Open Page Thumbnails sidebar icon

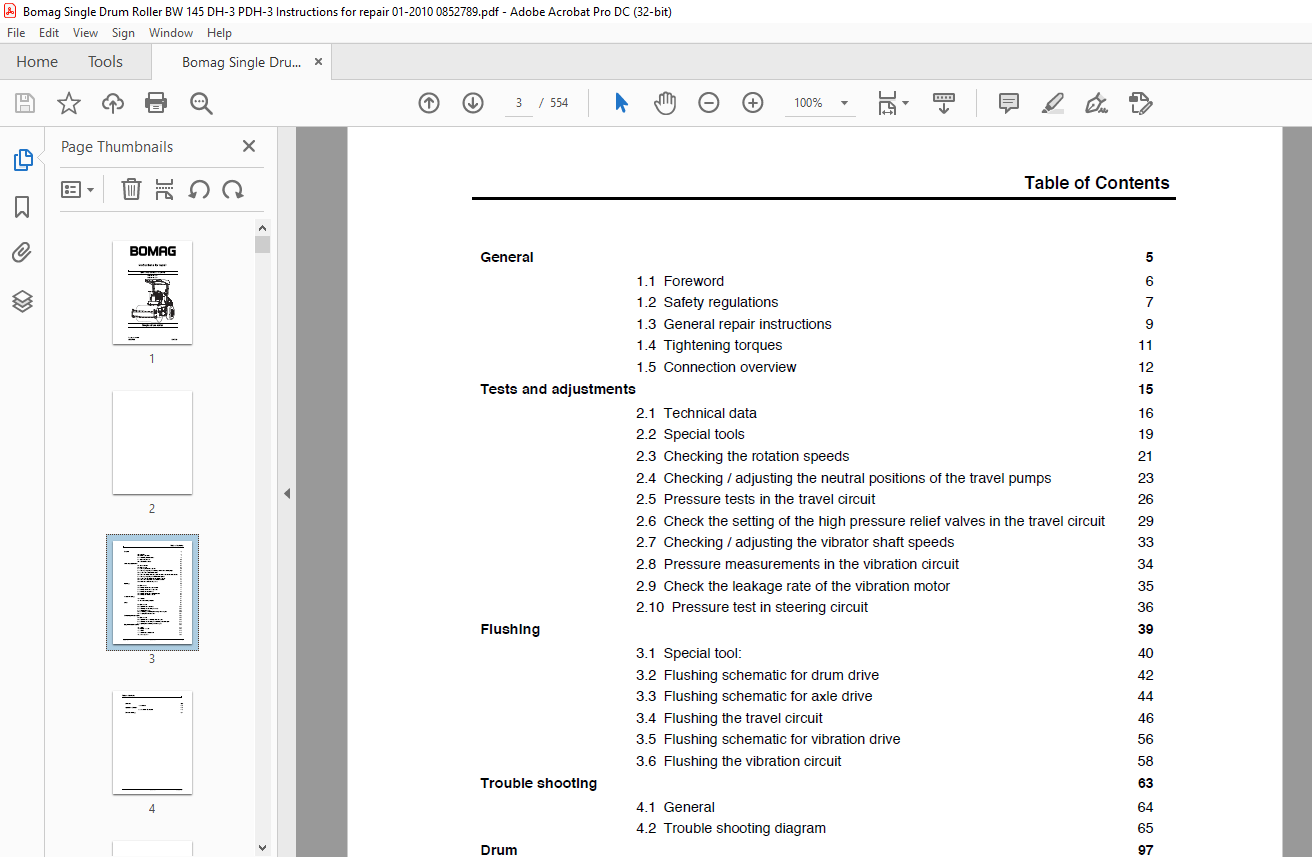22,160
